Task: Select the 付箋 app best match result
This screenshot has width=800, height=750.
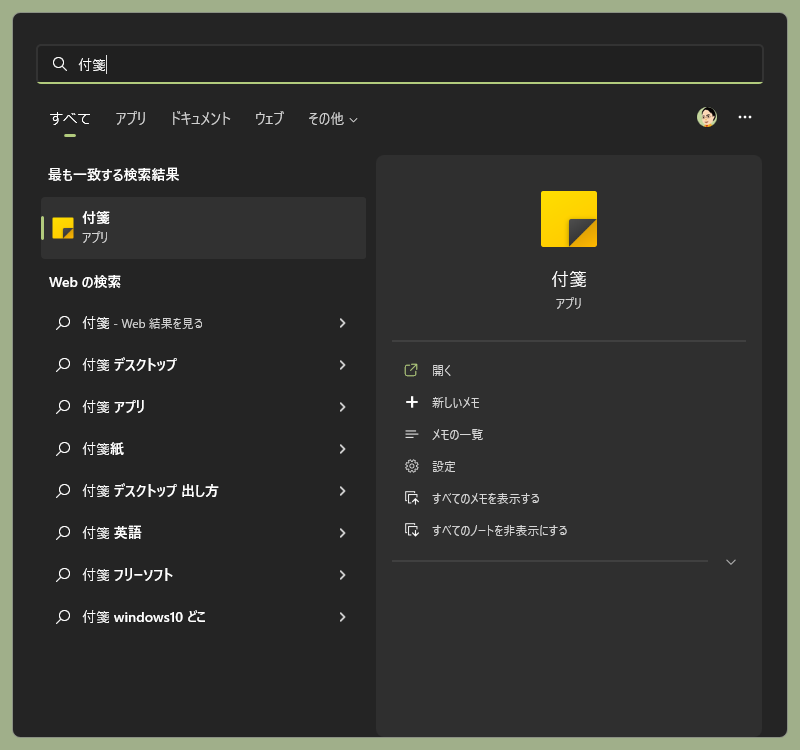Action: coord(204,228)
